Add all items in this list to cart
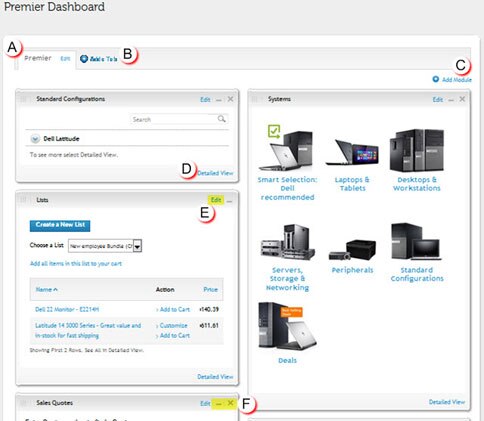 pos(76,263)
